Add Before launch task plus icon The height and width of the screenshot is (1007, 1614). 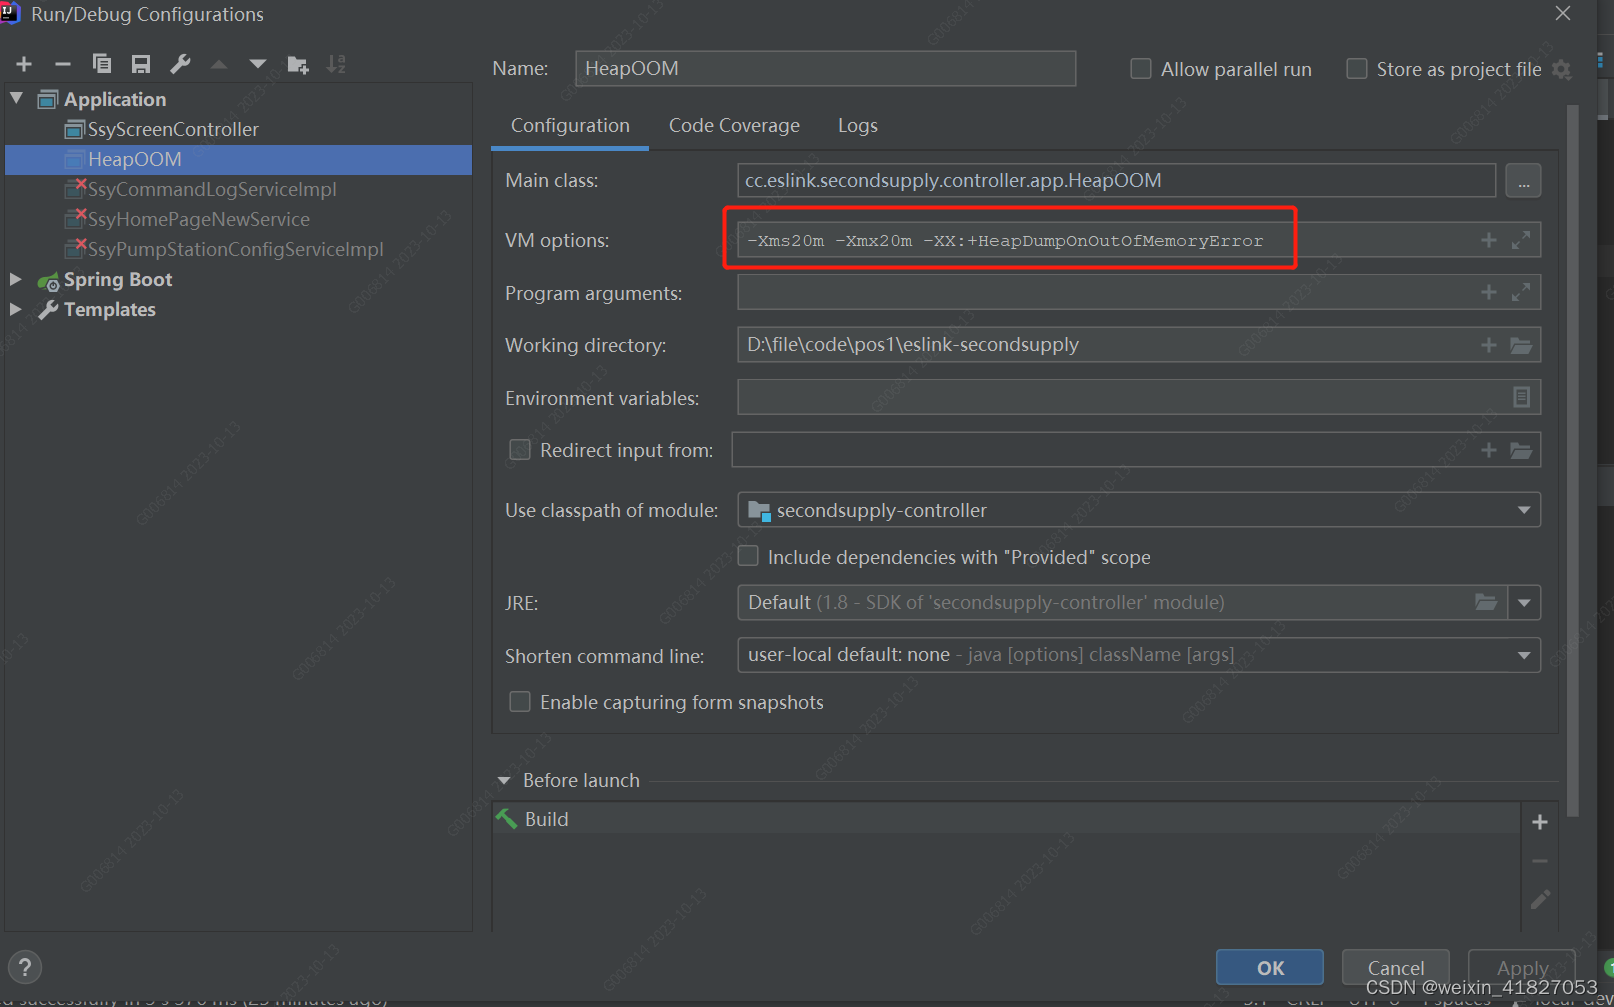point(1540,822)
